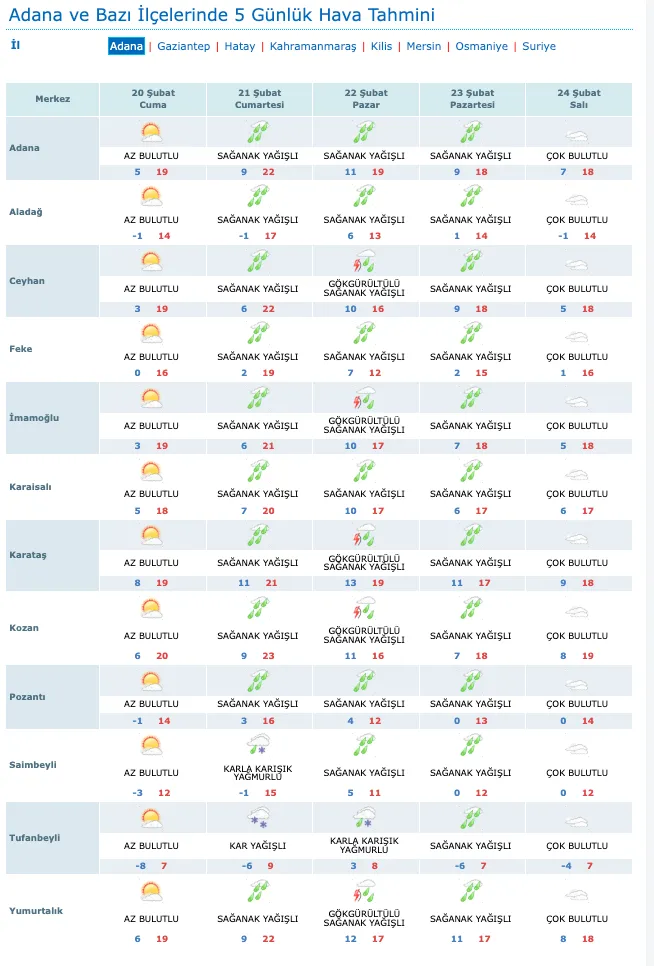Open the Hatay province link

point(240,46)
